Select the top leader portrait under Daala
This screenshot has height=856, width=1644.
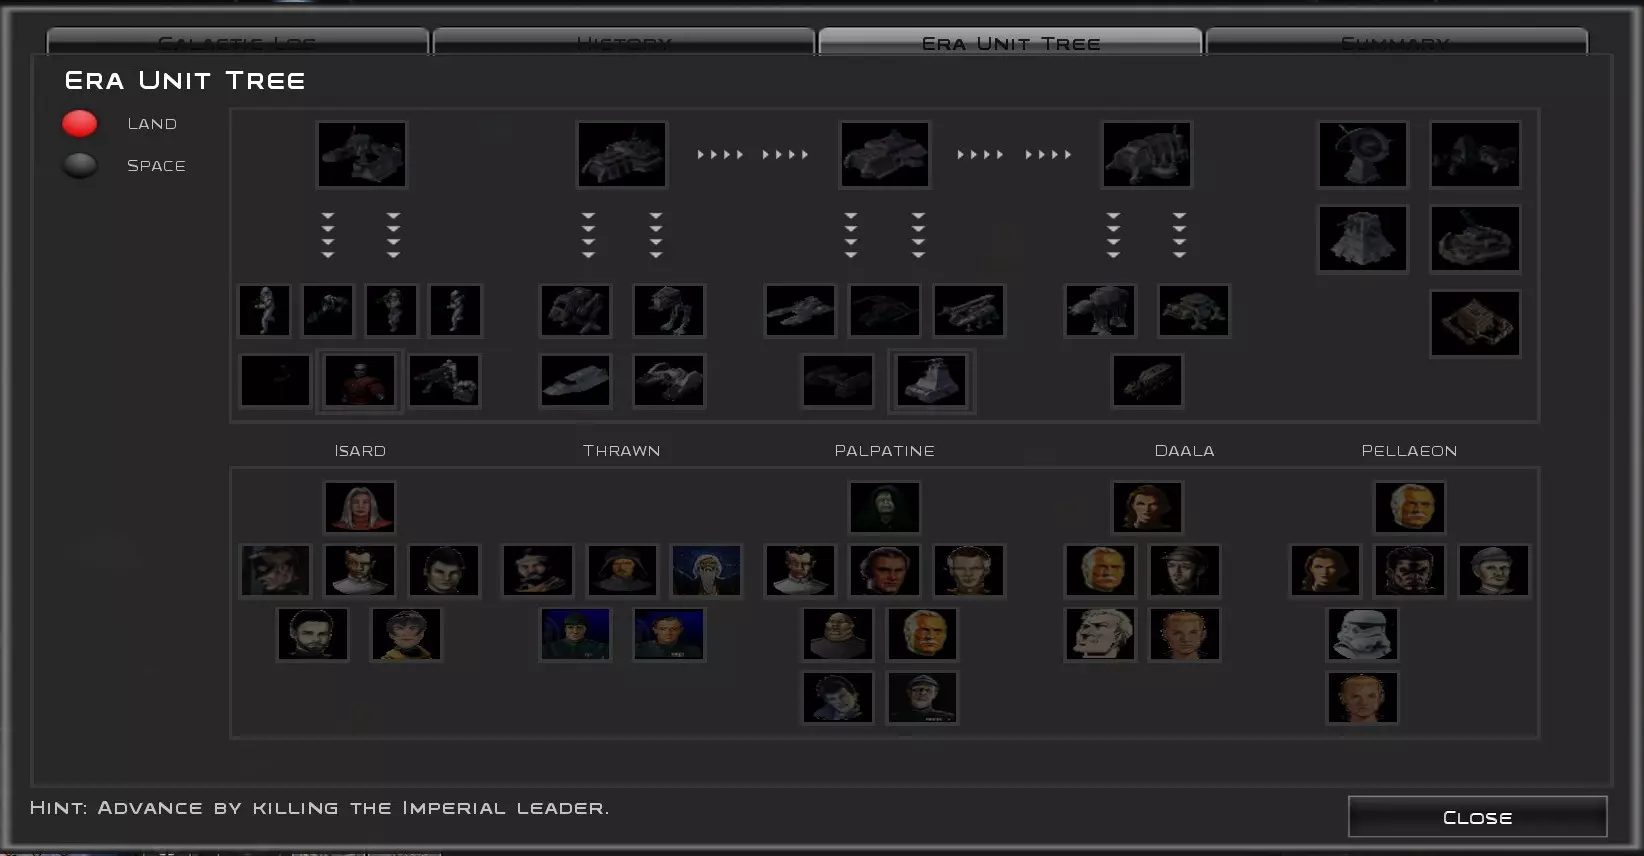1147,507
